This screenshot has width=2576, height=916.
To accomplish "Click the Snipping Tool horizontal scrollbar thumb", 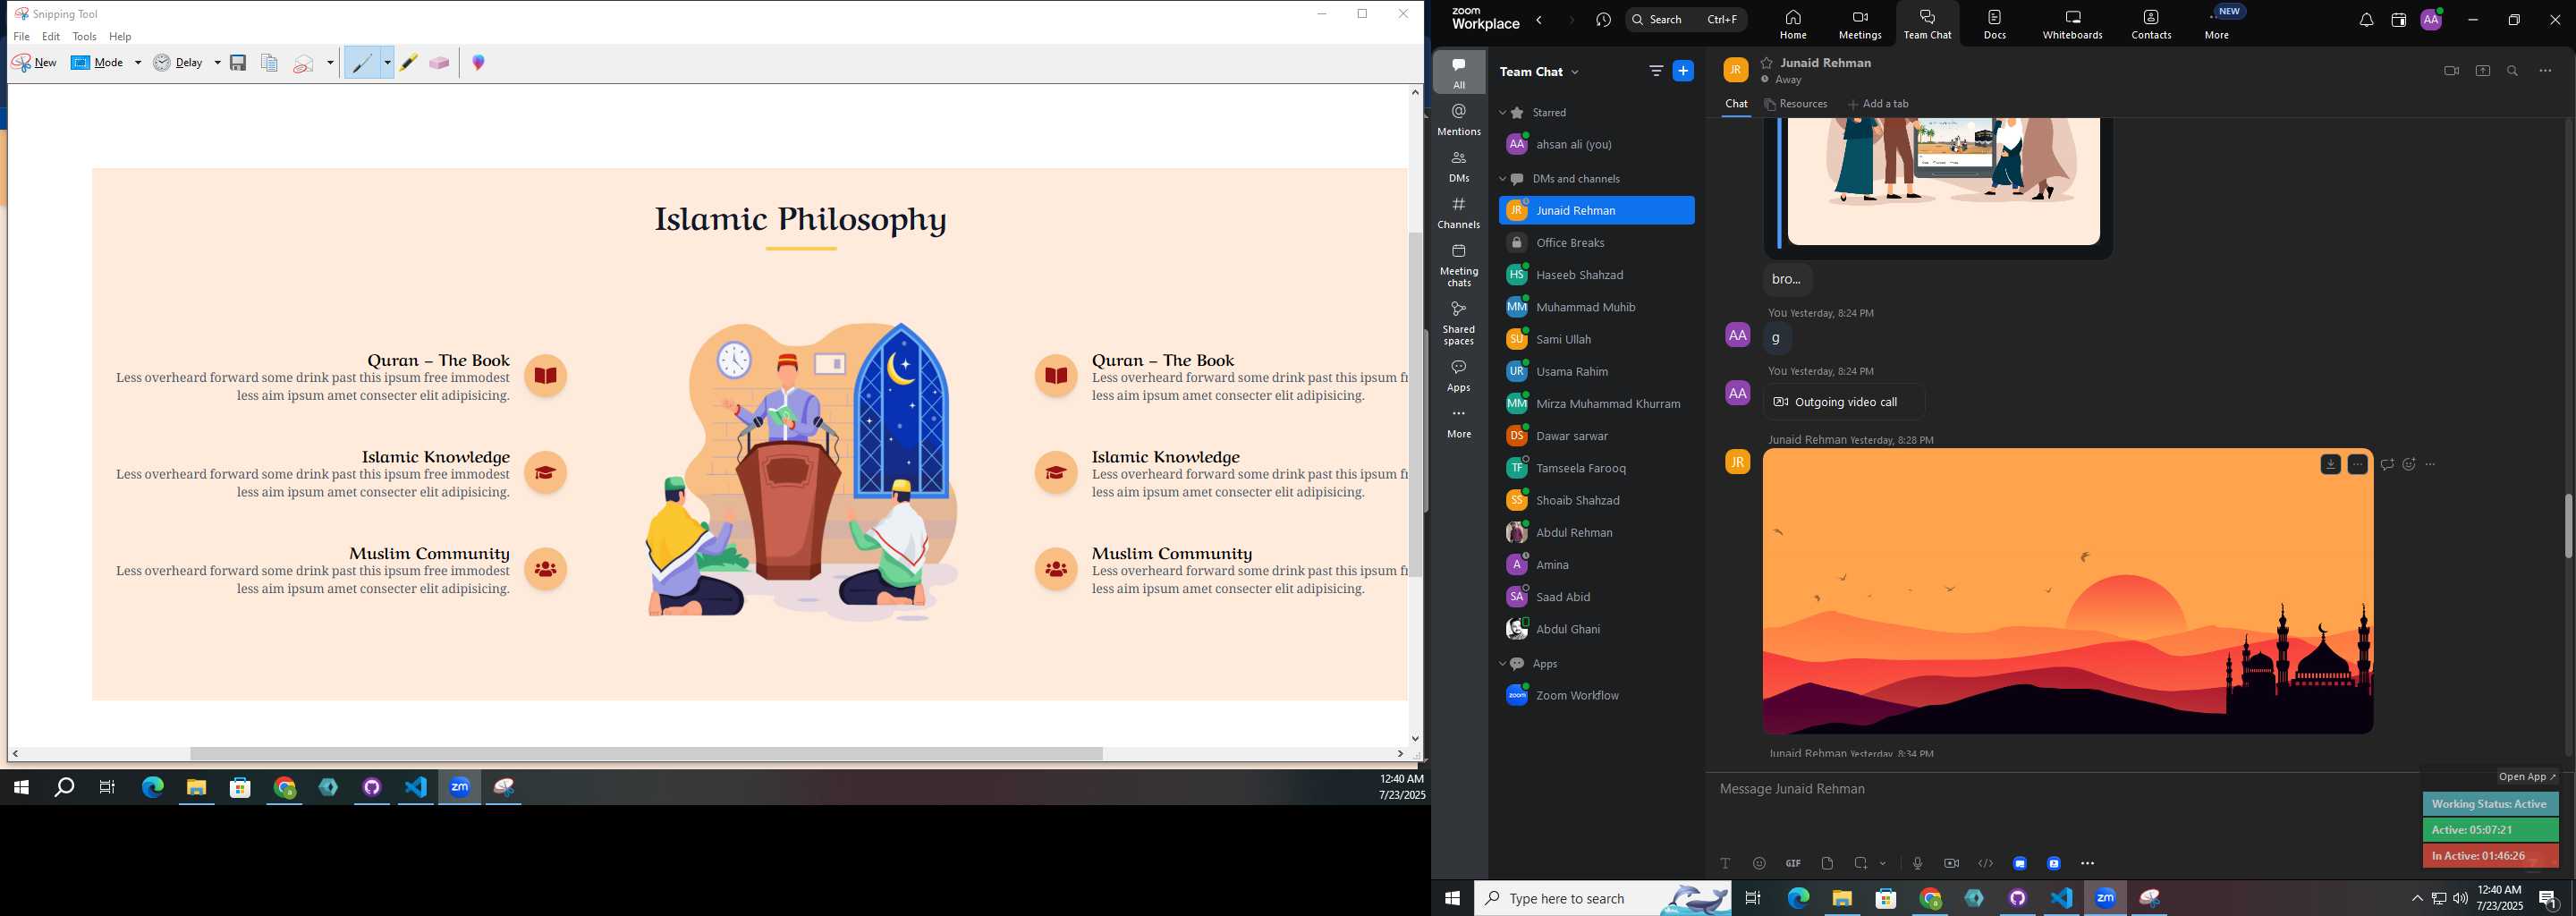I will [646, 754].
